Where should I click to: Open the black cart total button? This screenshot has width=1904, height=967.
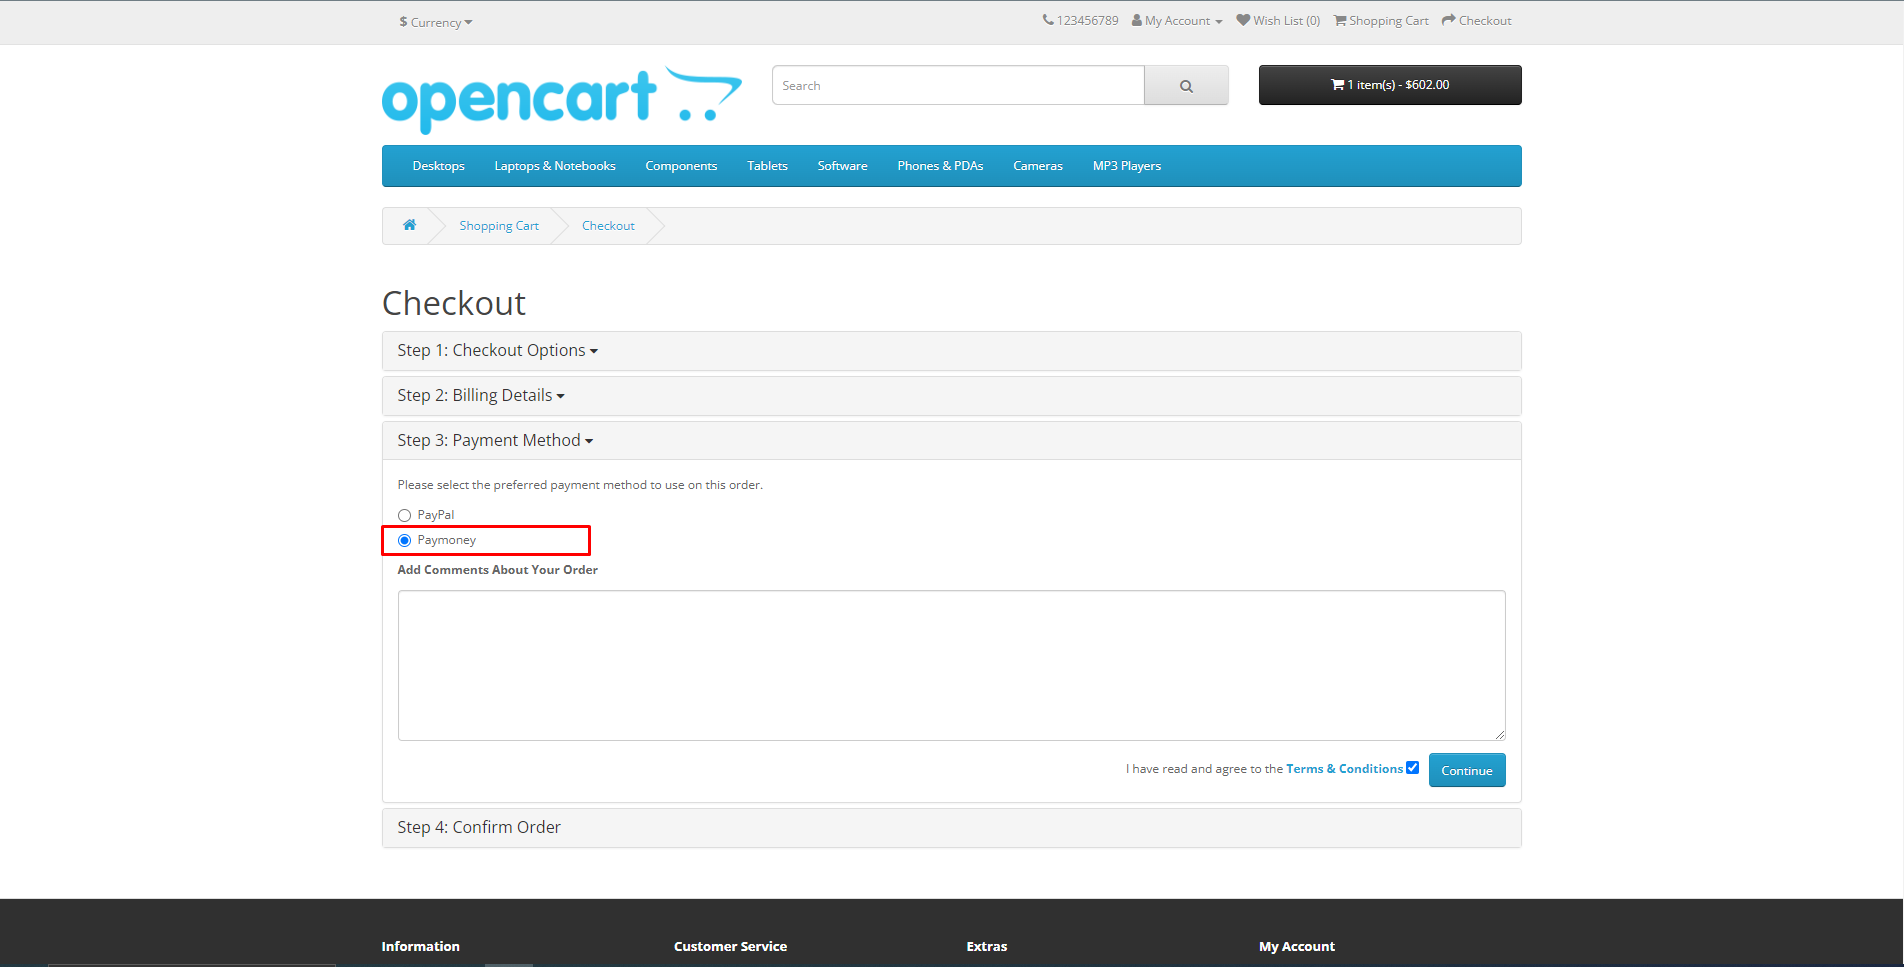[x=1389, y=85]
